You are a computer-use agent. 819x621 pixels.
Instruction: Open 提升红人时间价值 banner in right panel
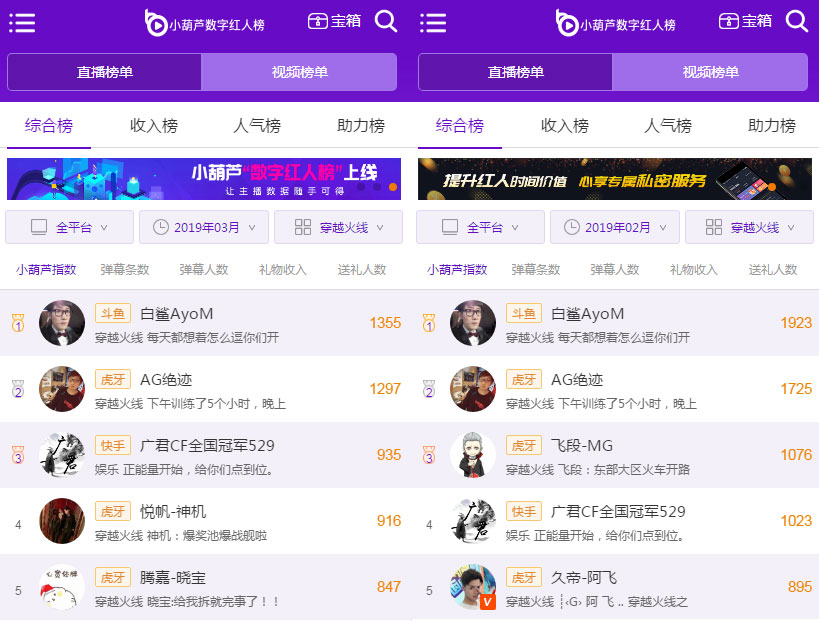pos(615,179)
